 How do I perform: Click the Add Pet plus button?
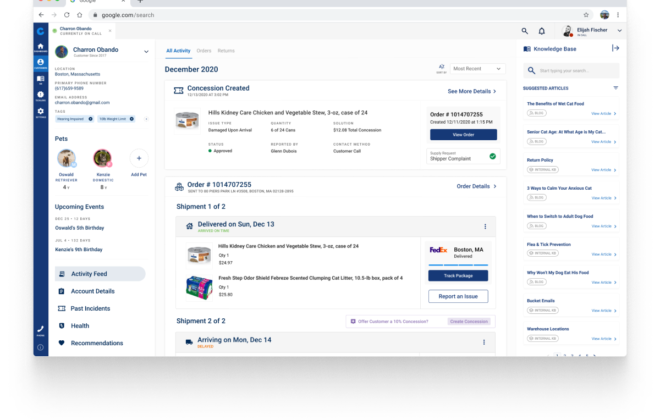pyautogui.click(x=139, y=159)
